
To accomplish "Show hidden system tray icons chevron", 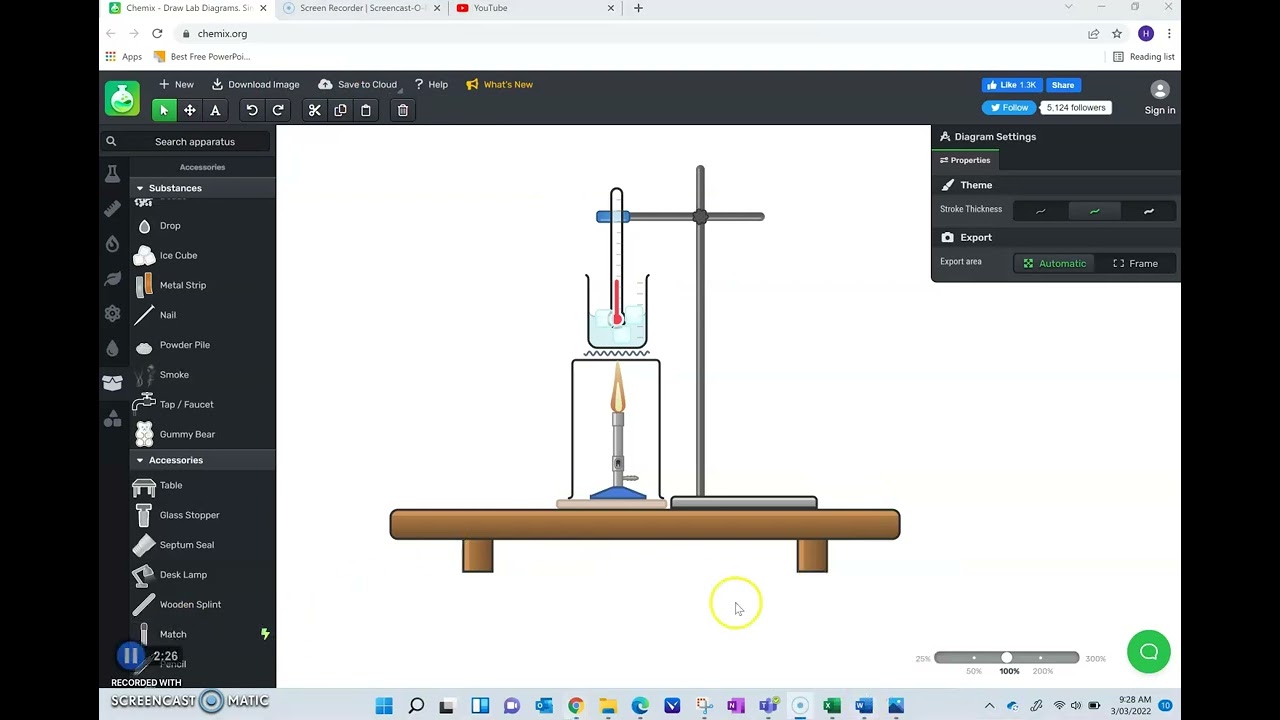I will coord(990,706).
